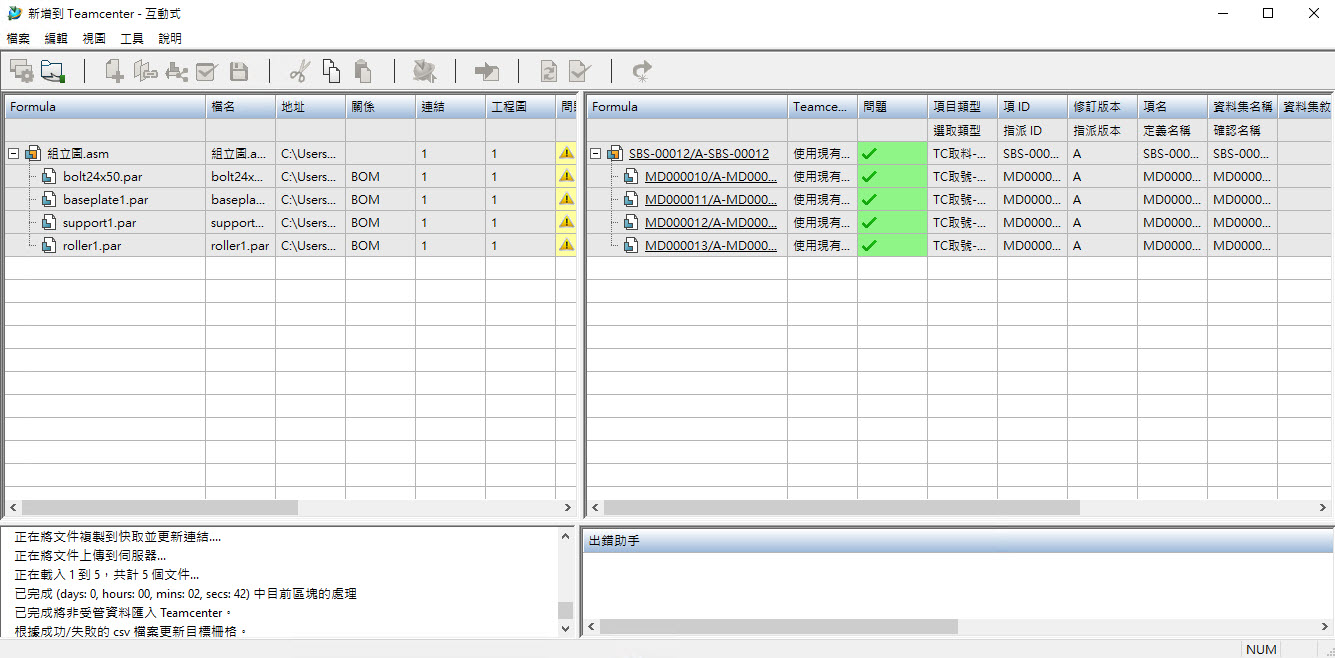Click the 出錯助手 panel title

614,541
